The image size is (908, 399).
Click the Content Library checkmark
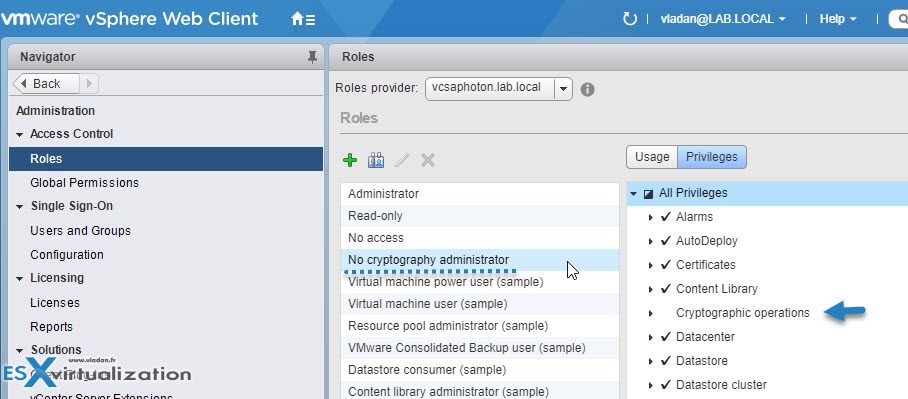pyautogui.click(x=666, y=289)
